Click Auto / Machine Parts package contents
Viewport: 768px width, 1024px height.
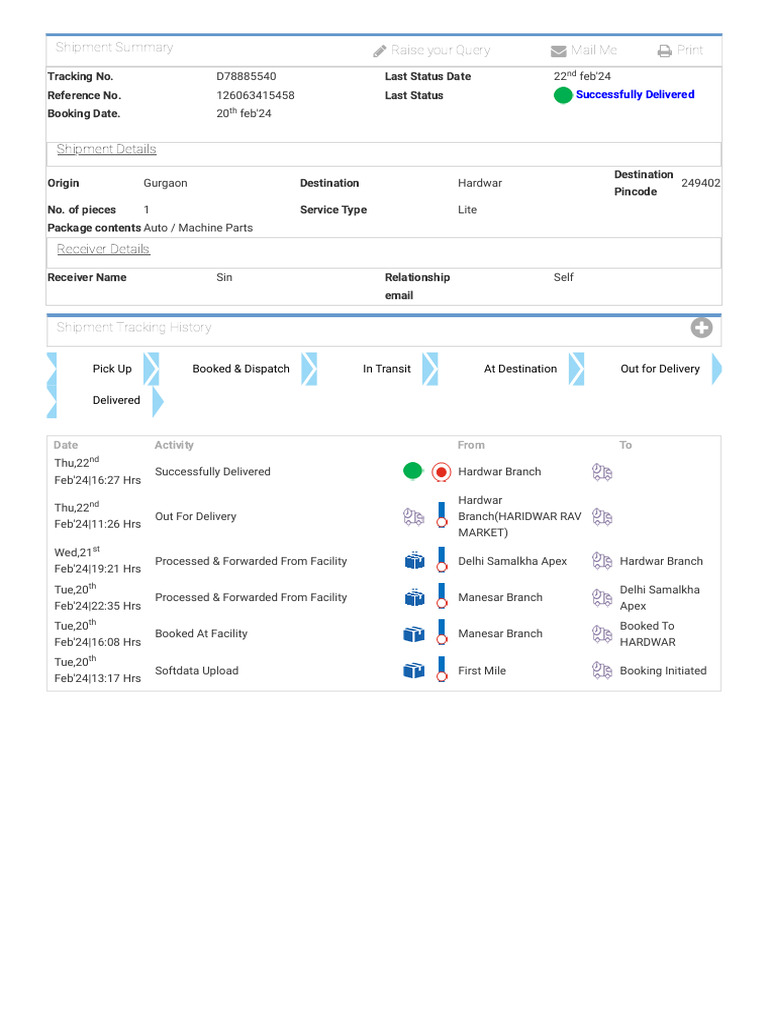[x=198, y=228]
